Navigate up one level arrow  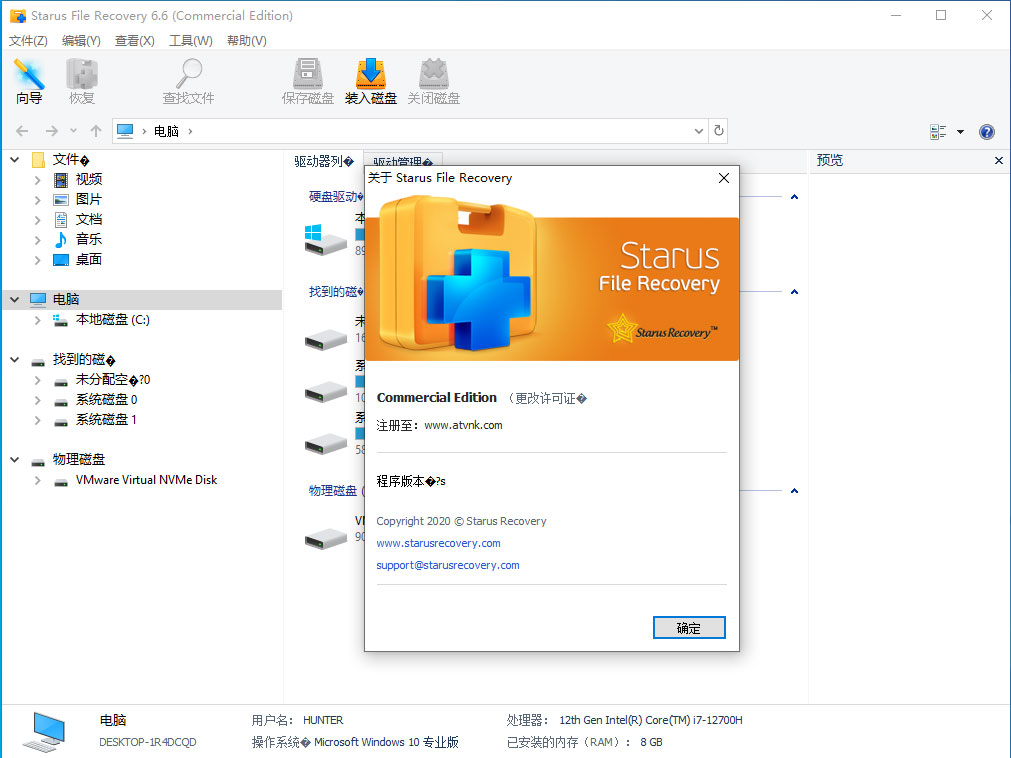pos(96,131)
